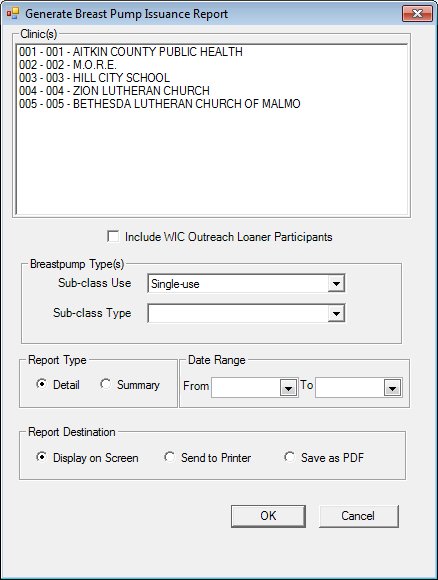Screen dimensions: 438x580
Task: Click the dialog title bar application icon
Action: [13, 14]
